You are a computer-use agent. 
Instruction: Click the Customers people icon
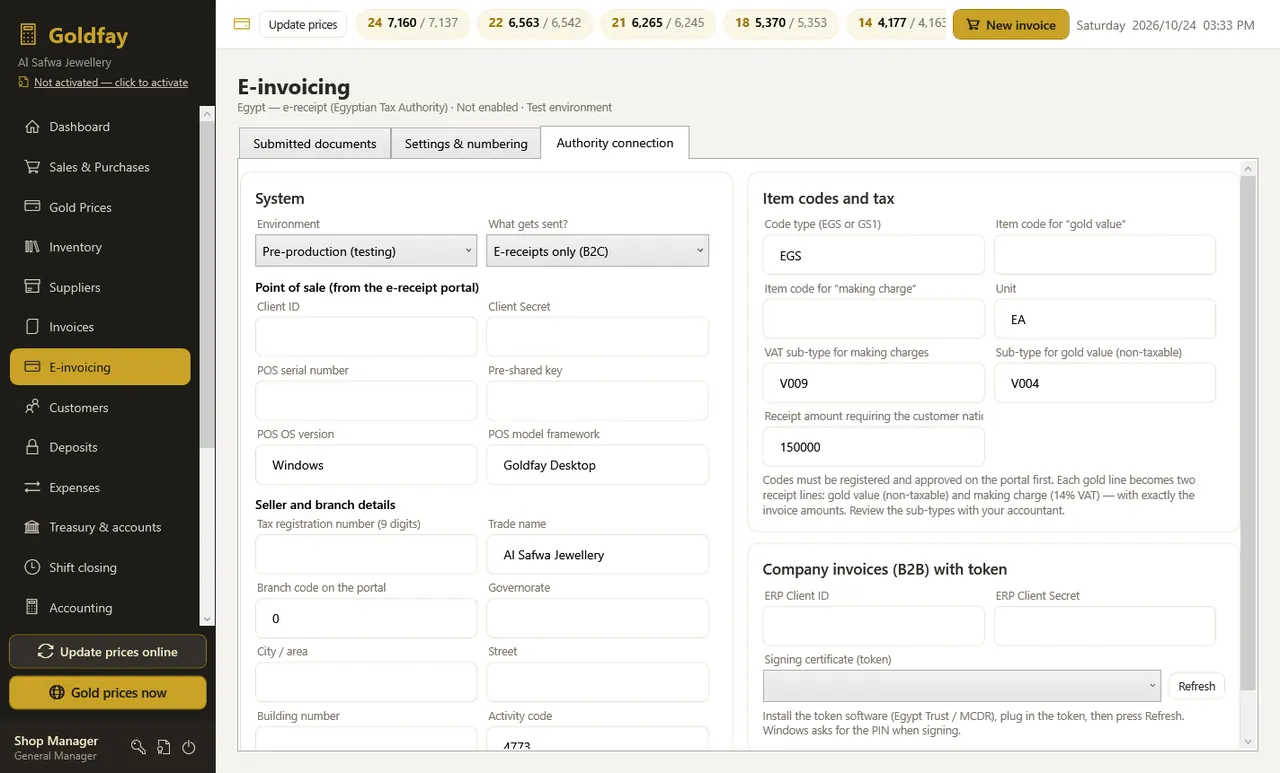31,407
